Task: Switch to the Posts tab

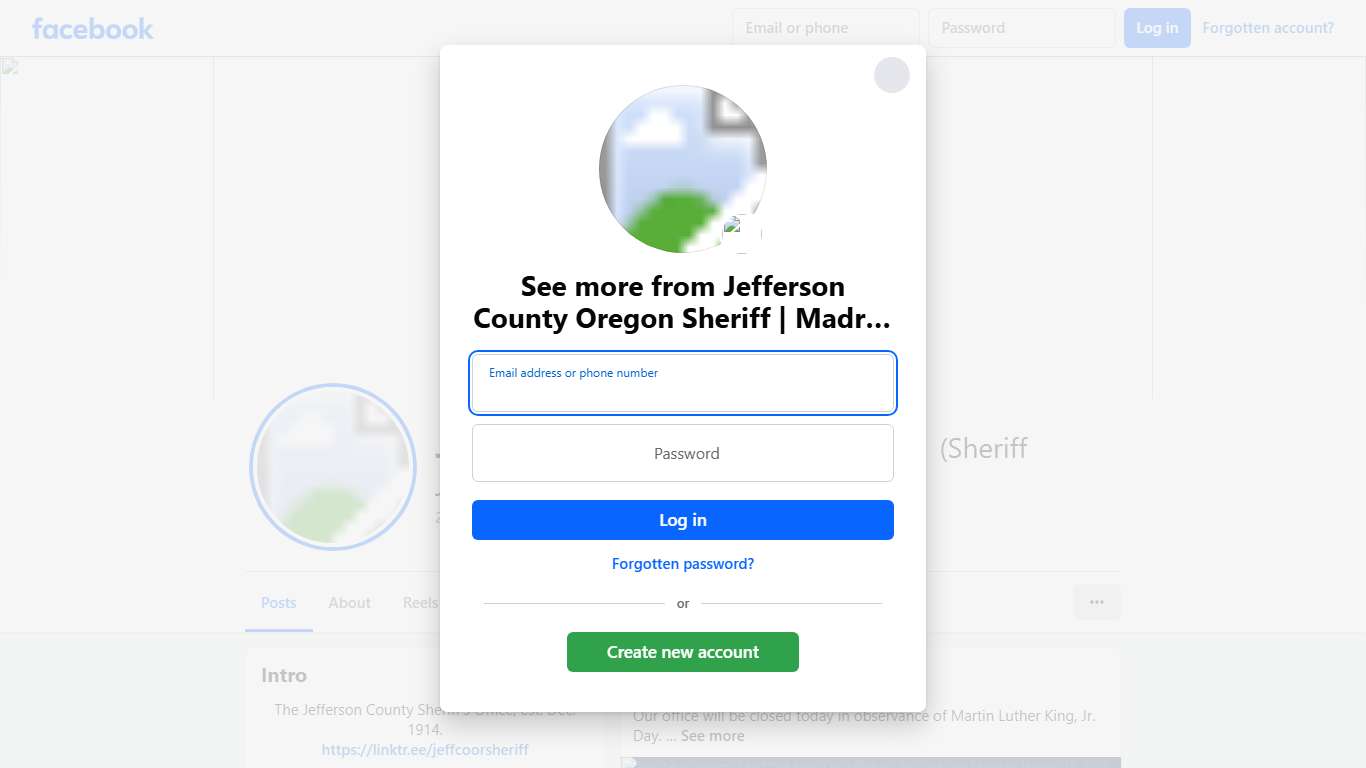Action: coord(279,603)
